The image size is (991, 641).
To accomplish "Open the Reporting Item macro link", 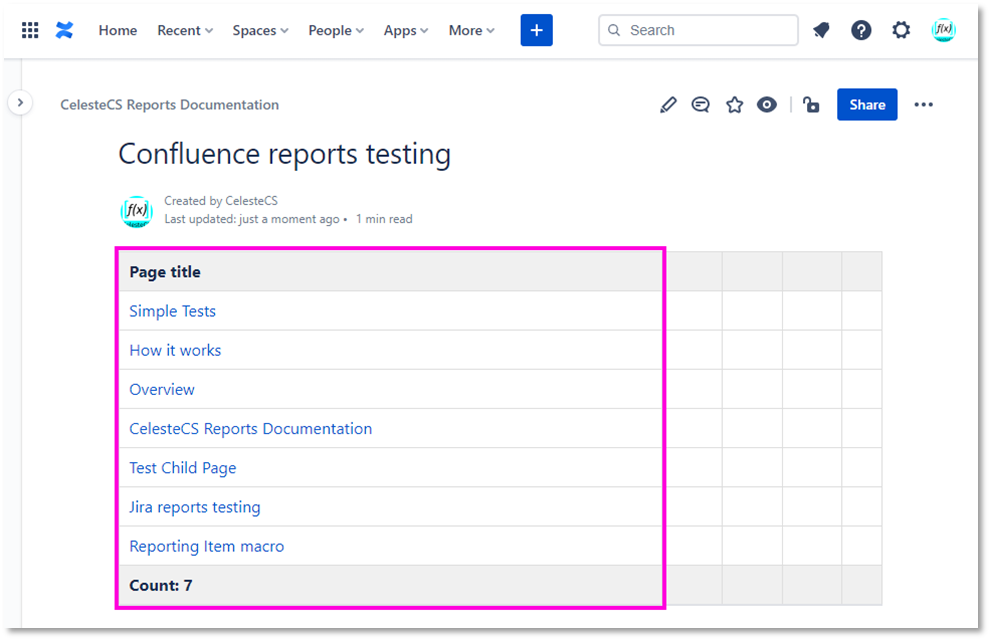I will (207, 546).
